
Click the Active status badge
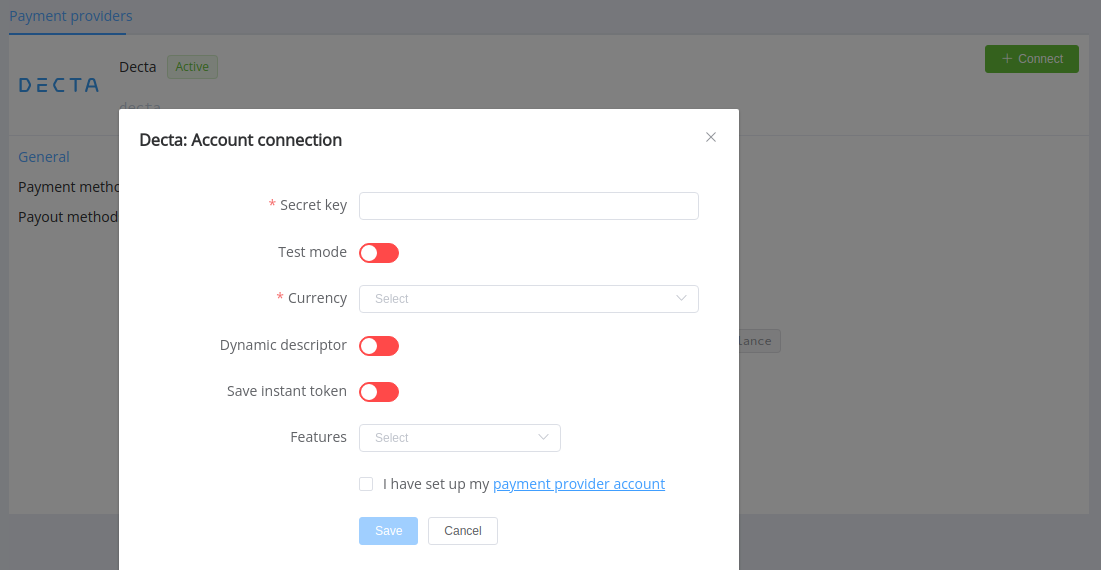(192, 67)
